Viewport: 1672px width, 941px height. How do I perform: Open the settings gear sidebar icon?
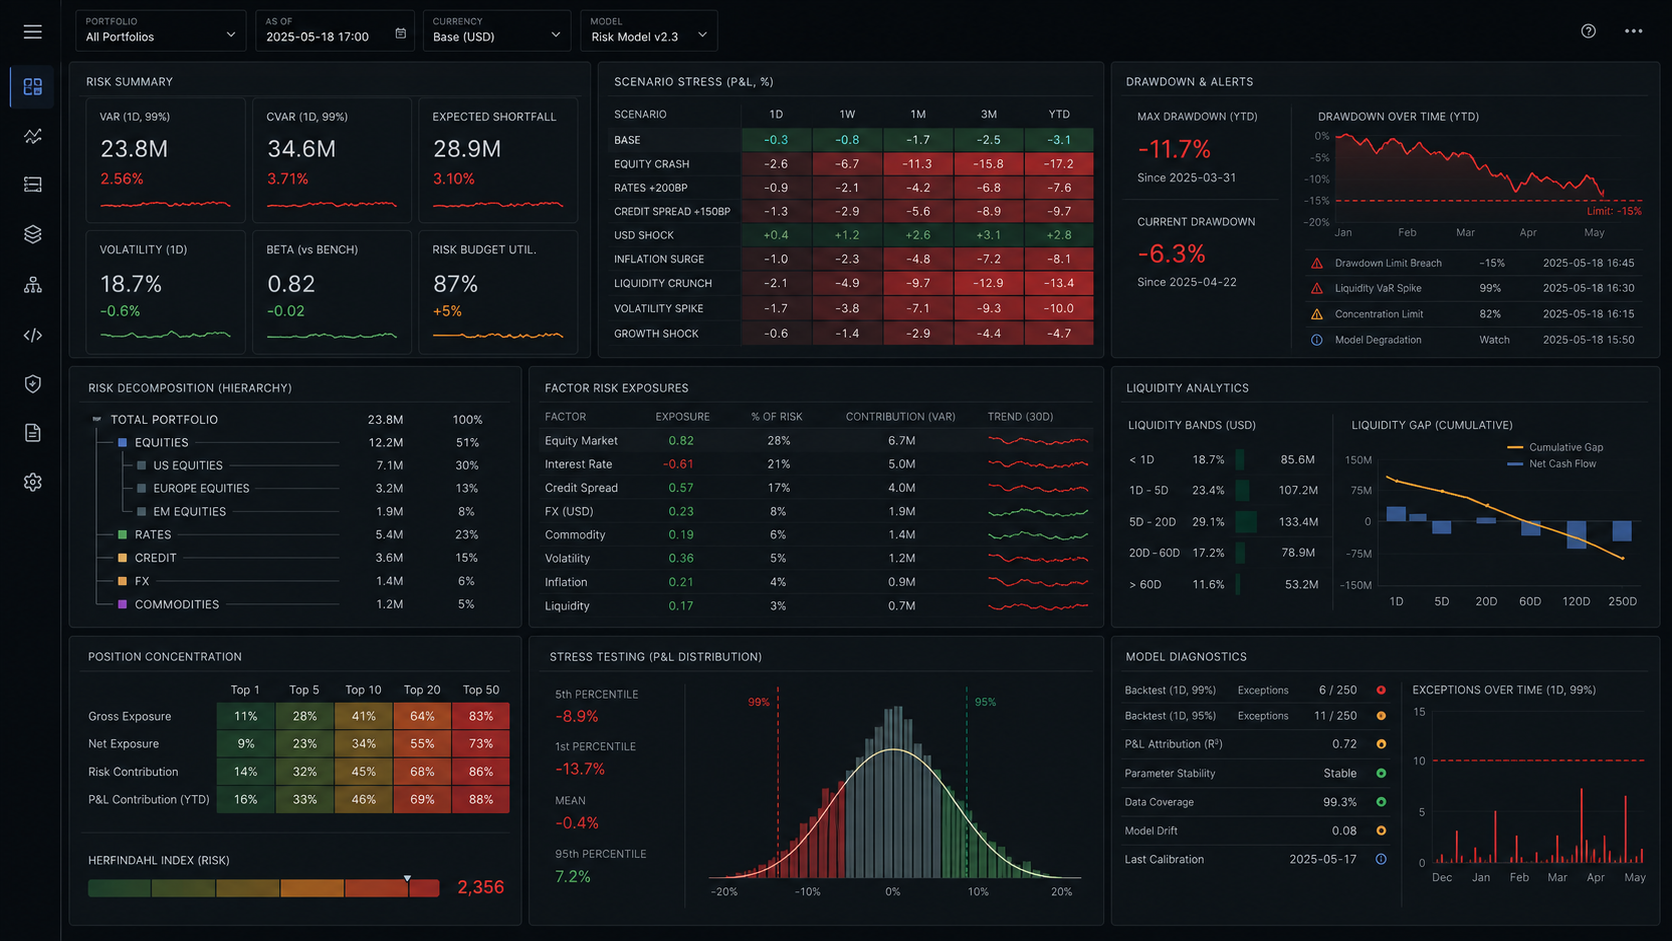(33, 482)
